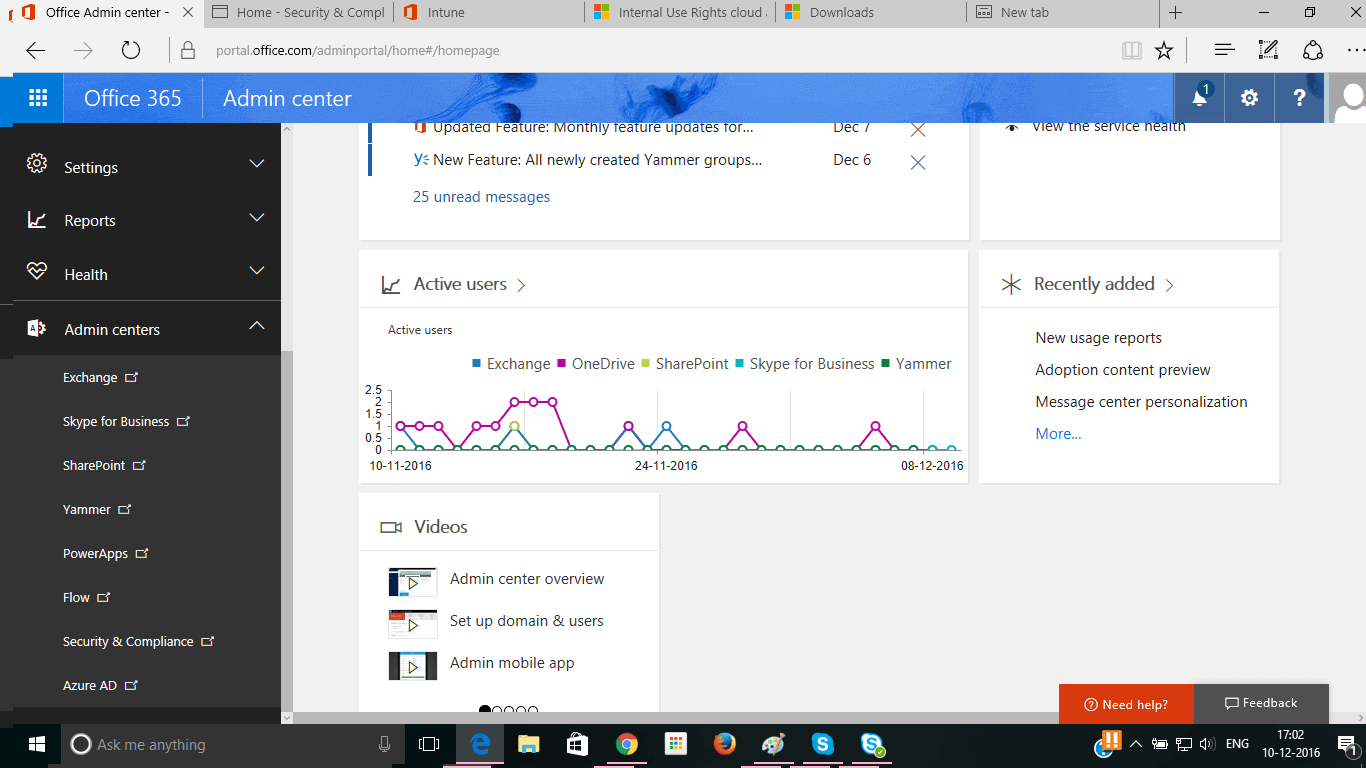Open the Windows Start menu
1366x768 pixels.
(x=38, y=744)
